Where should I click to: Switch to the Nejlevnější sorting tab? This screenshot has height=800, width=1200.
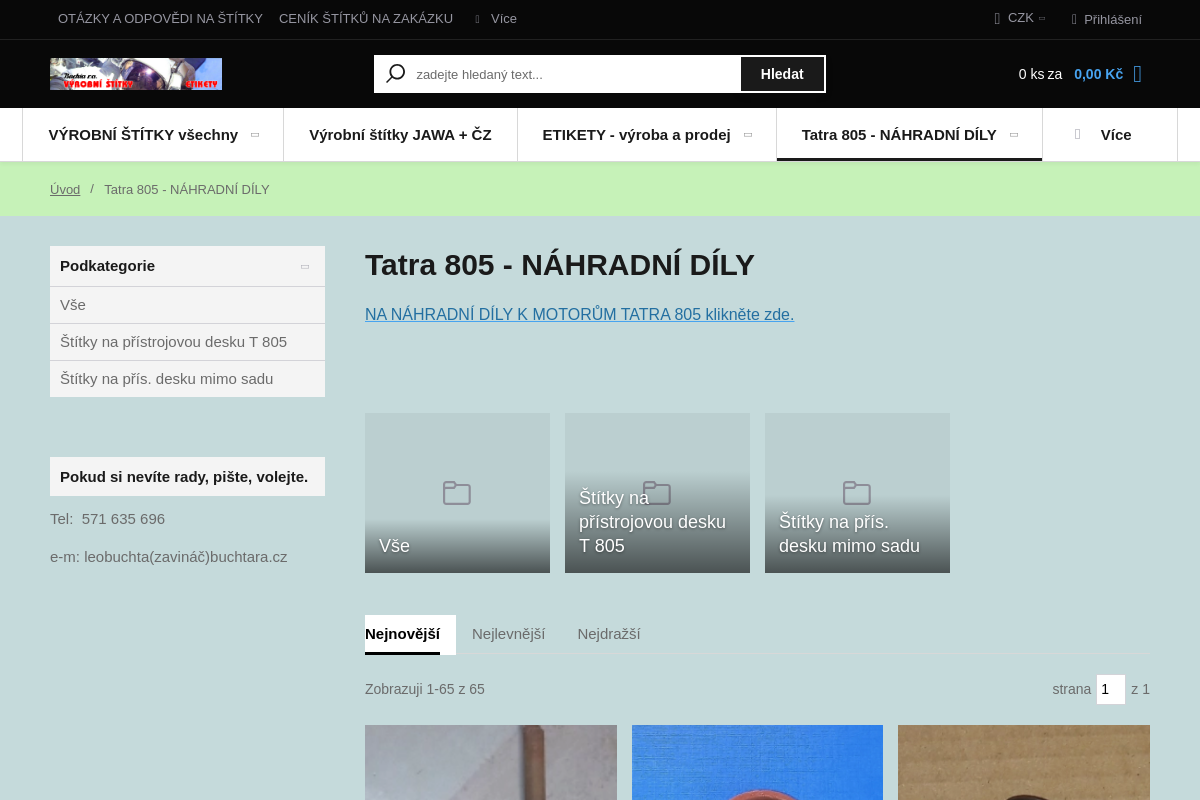tap(508, 634)
